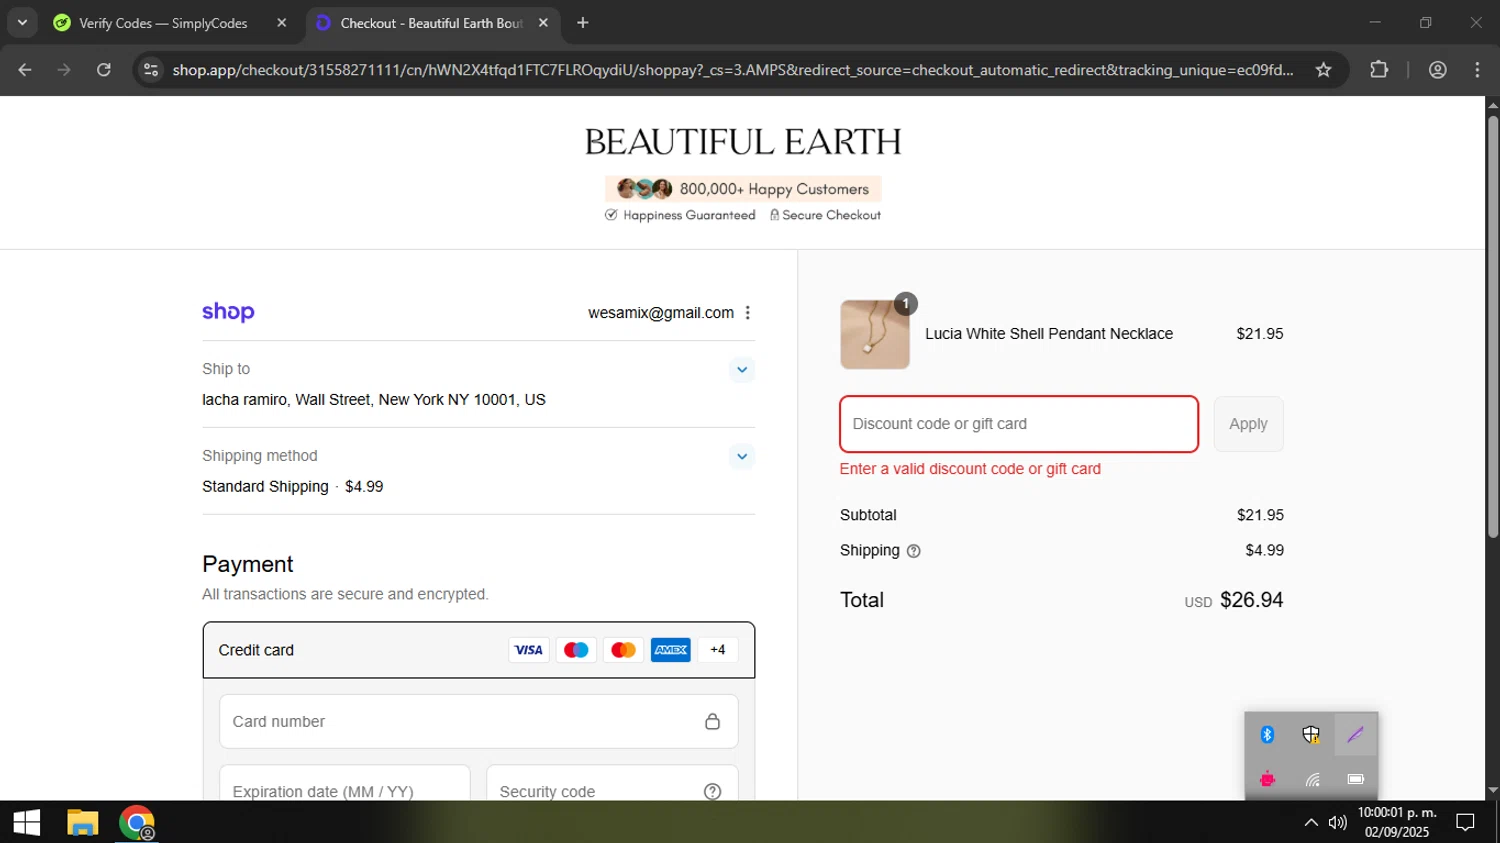
Task: Open File Explorer from taskbar
Action: coord(82,823)
